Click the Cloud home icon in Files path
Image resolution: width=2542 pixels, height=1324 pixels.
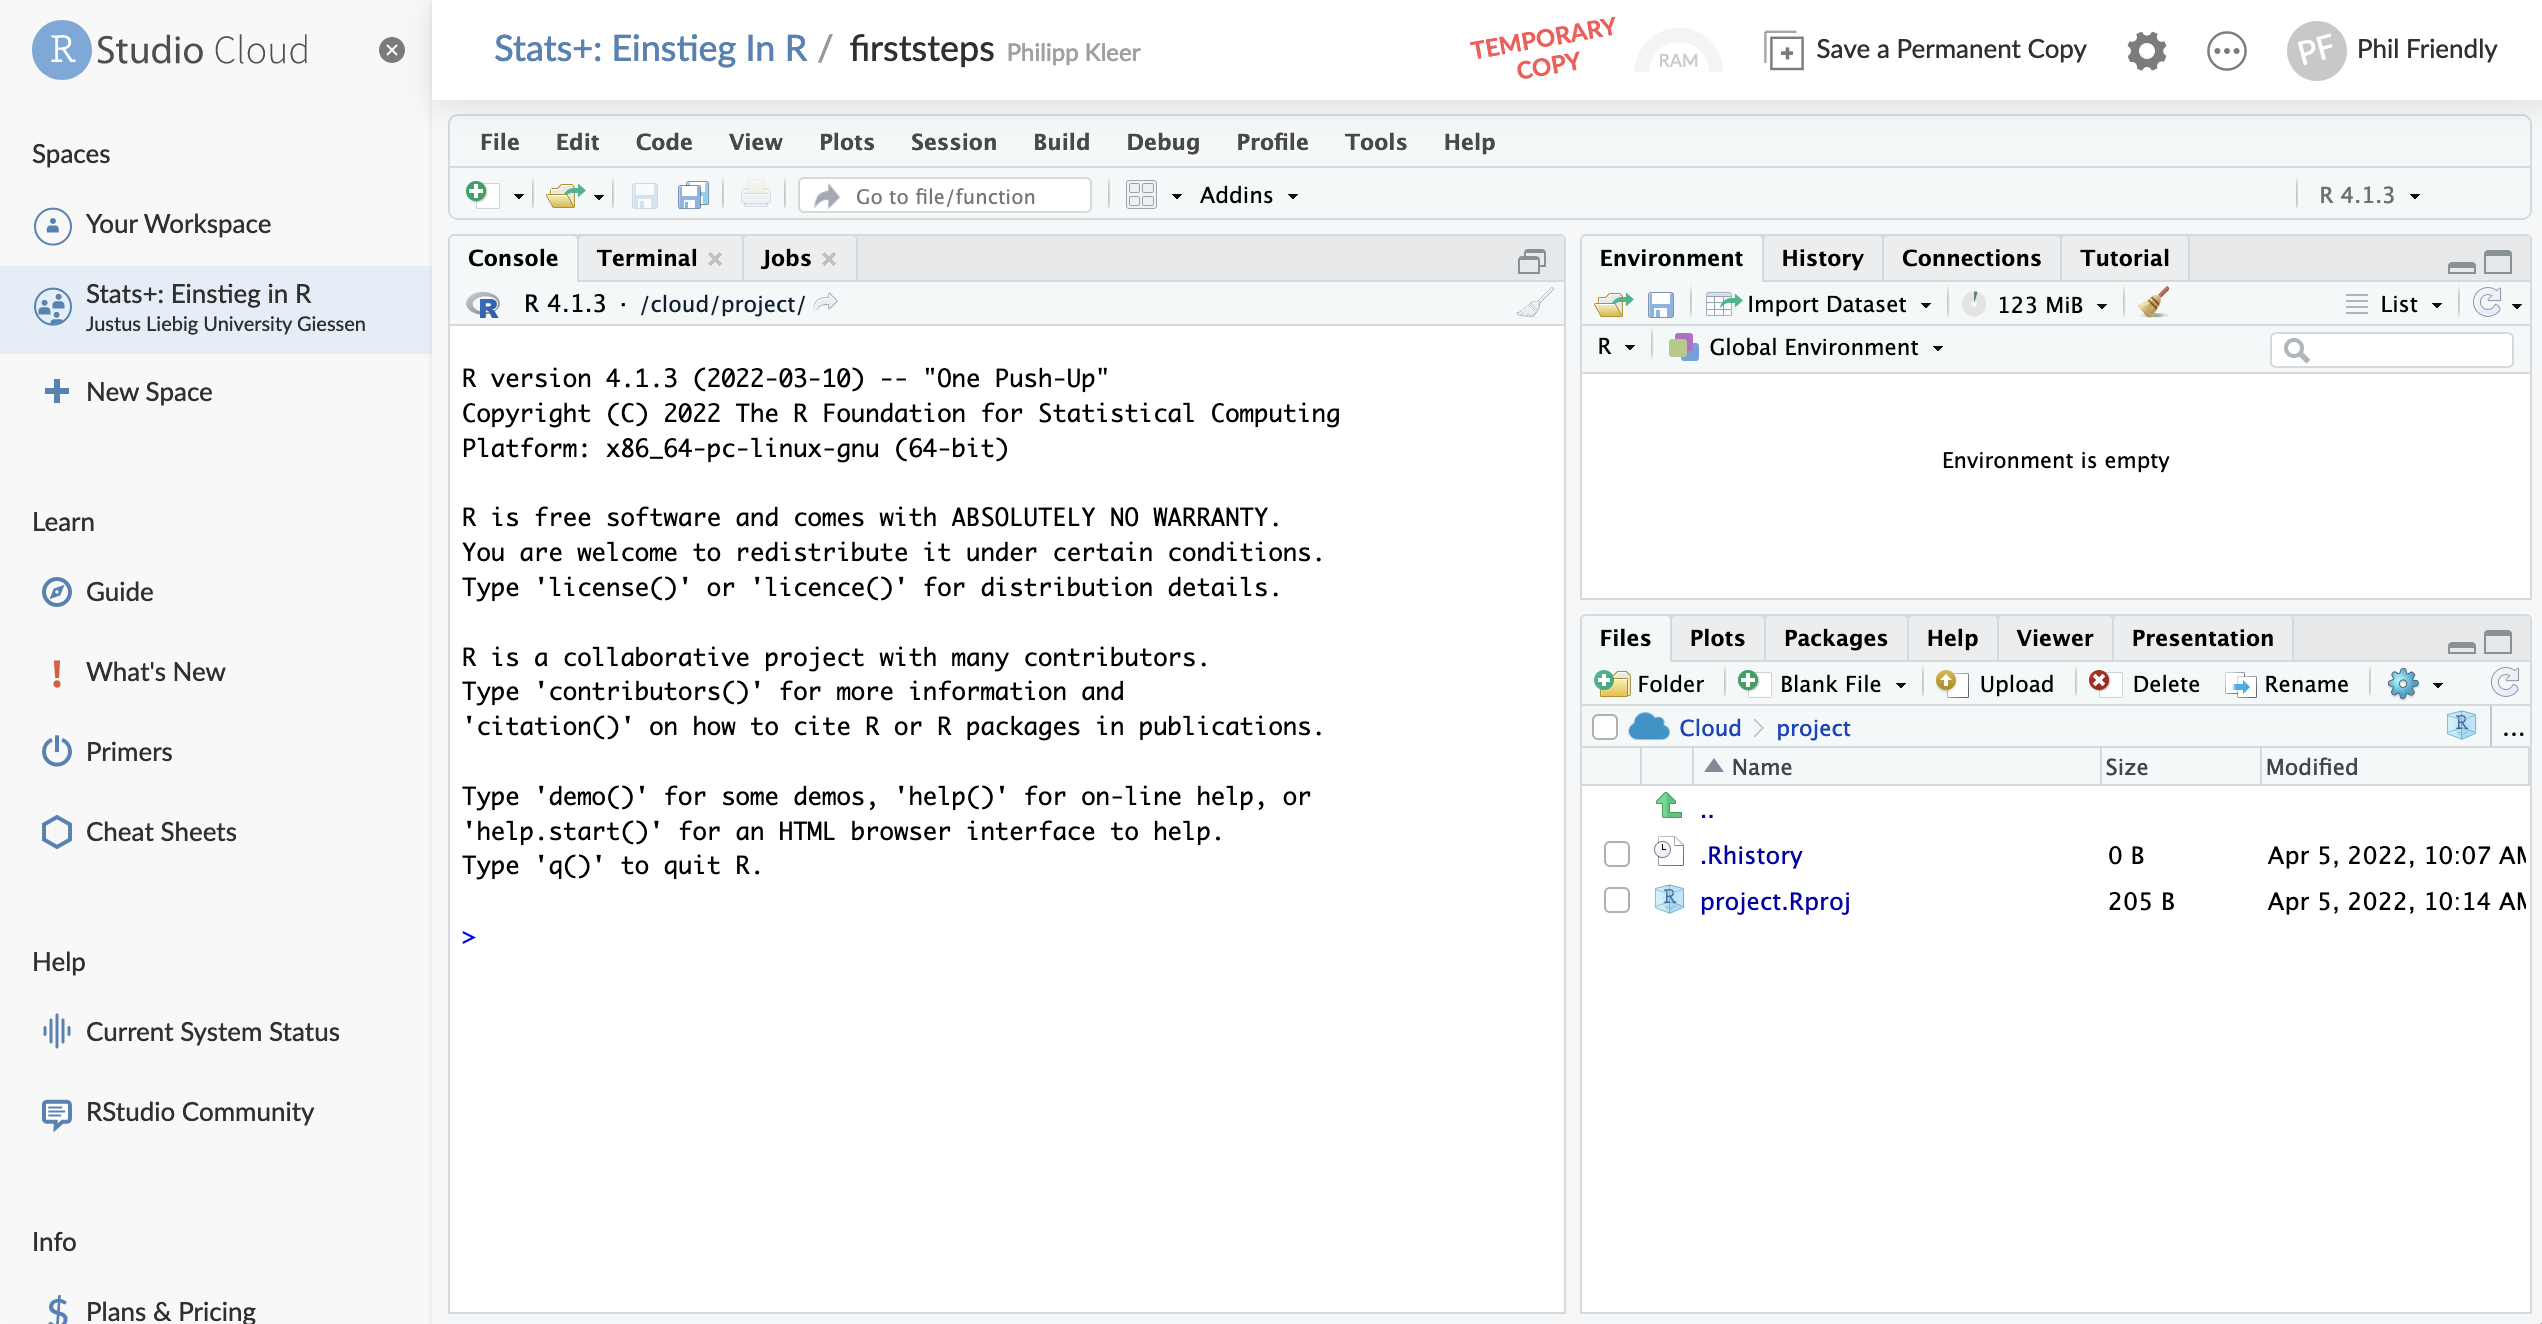[1649, 728]
